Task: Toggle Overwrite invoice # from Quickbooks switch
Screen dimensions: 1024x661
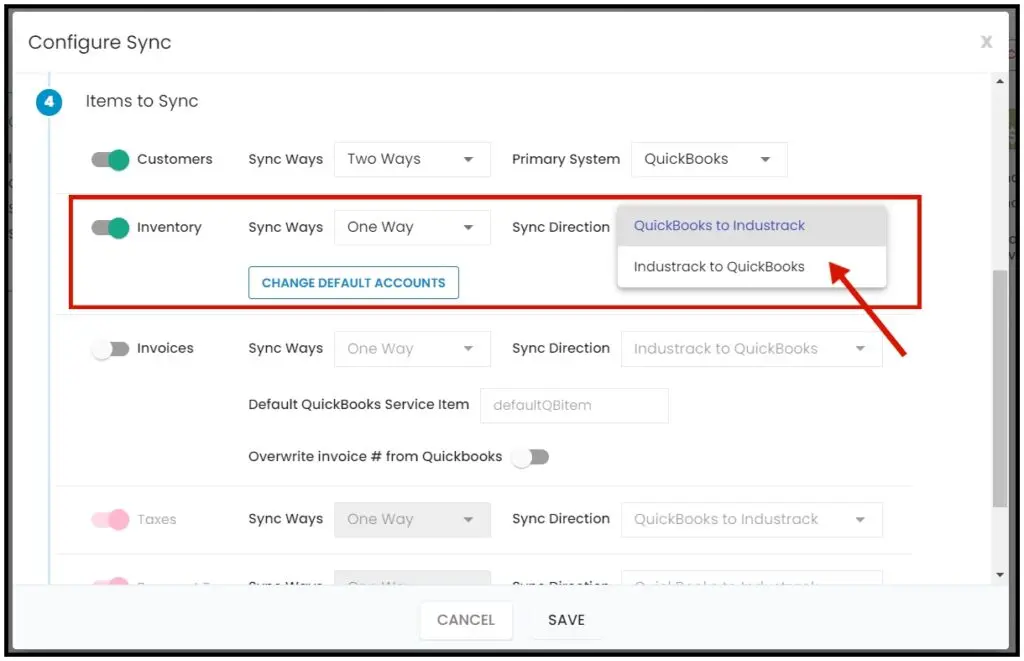Action: [530, 457]
